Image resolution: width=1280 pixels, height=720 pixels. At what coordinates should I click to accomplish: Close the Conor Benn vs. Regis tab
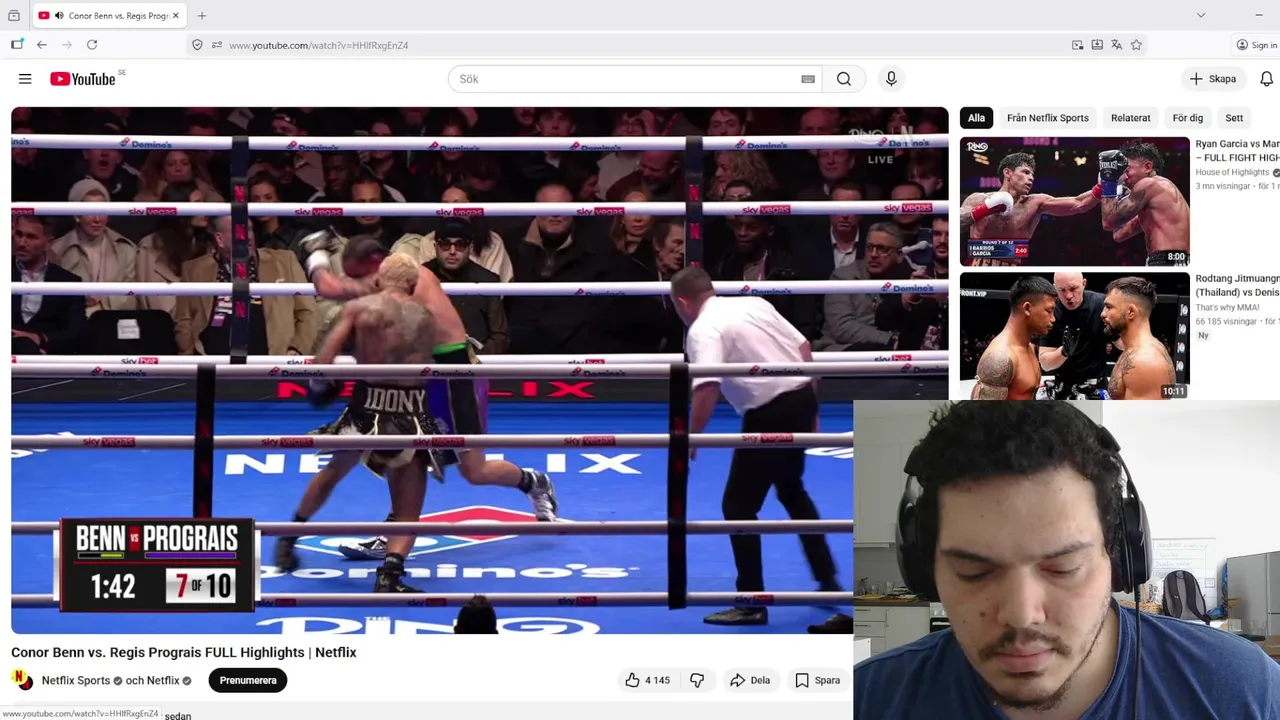(176, 16)
